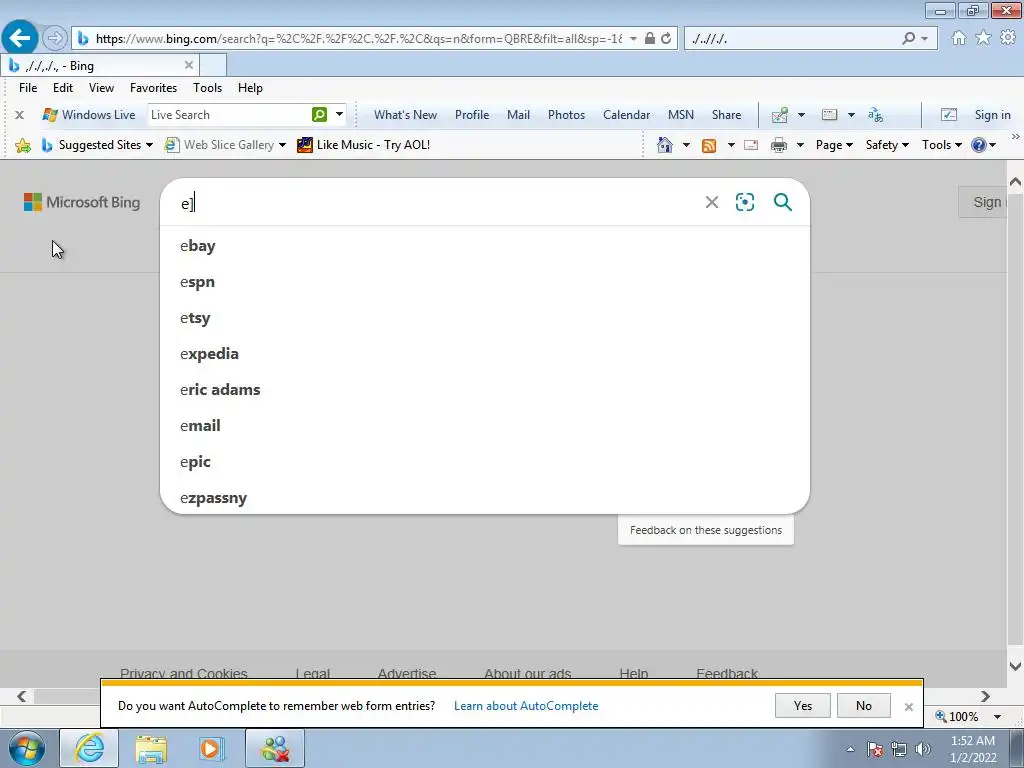Expand IE search provider dropdown arrow

[924, 39]
